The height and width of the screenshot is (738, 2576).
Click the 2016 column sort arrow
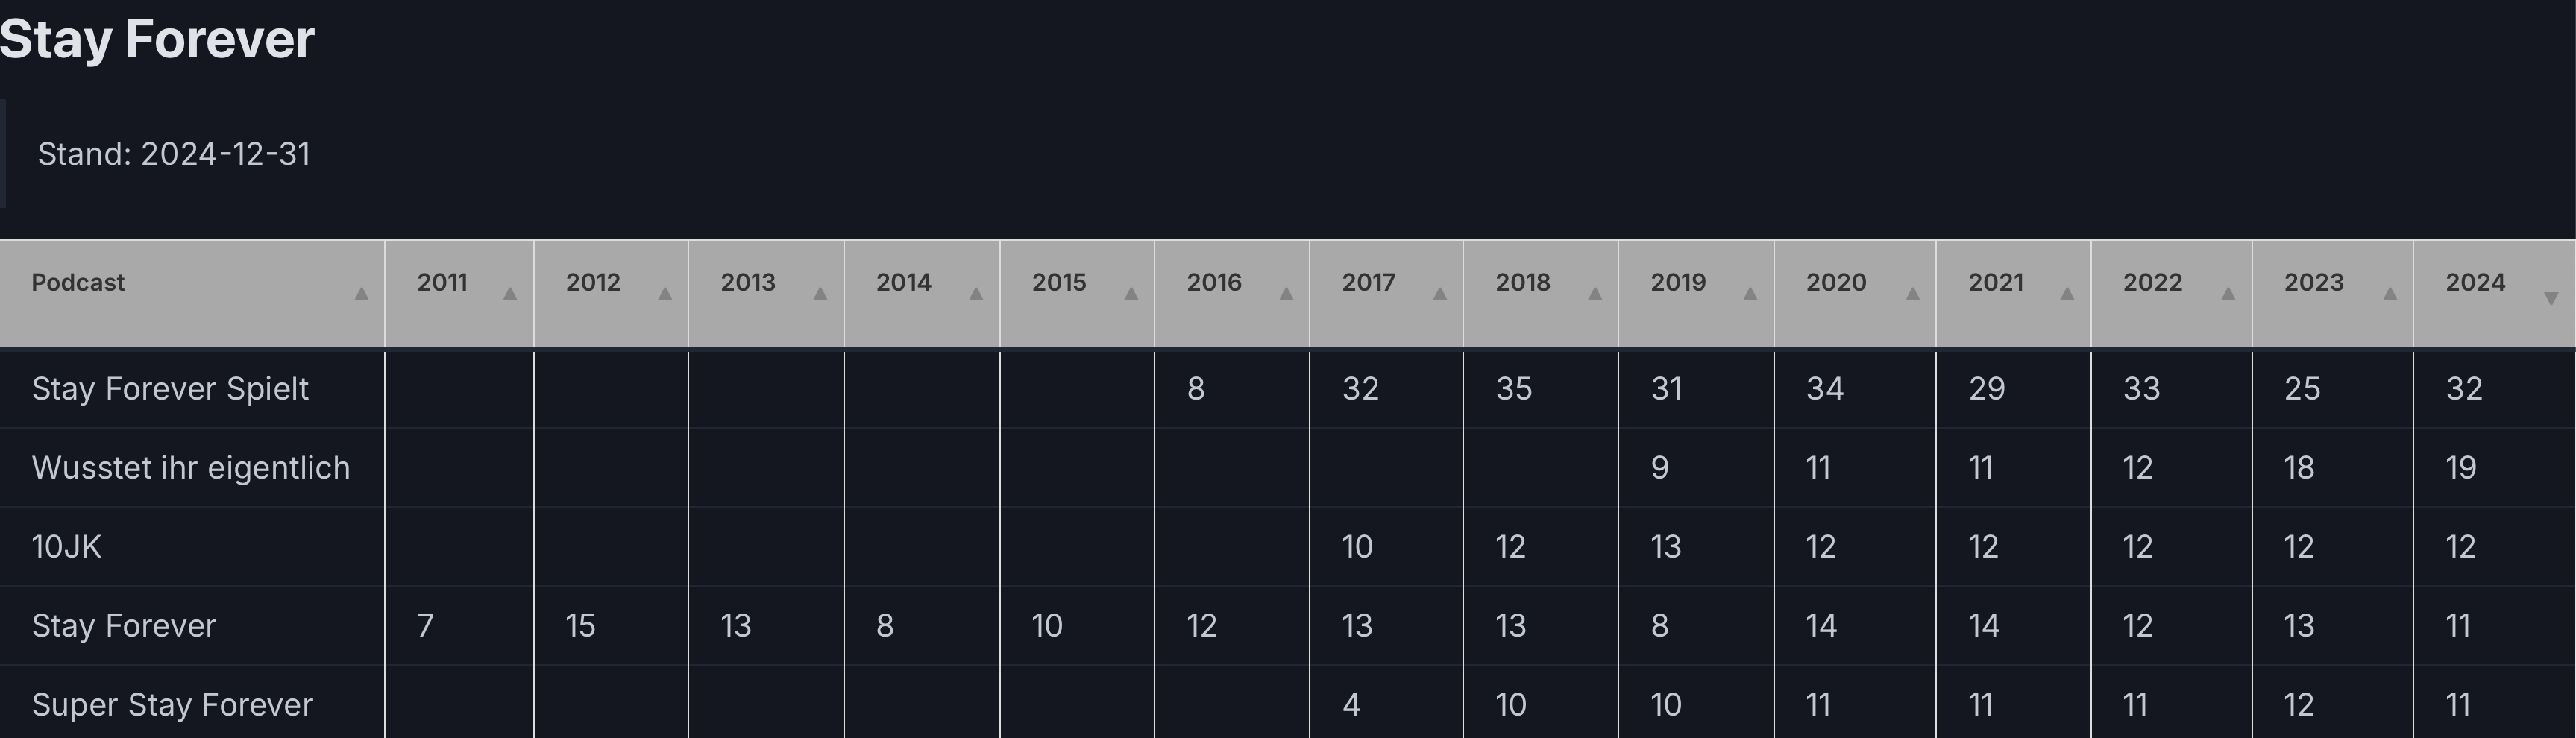click(1286, 294)
